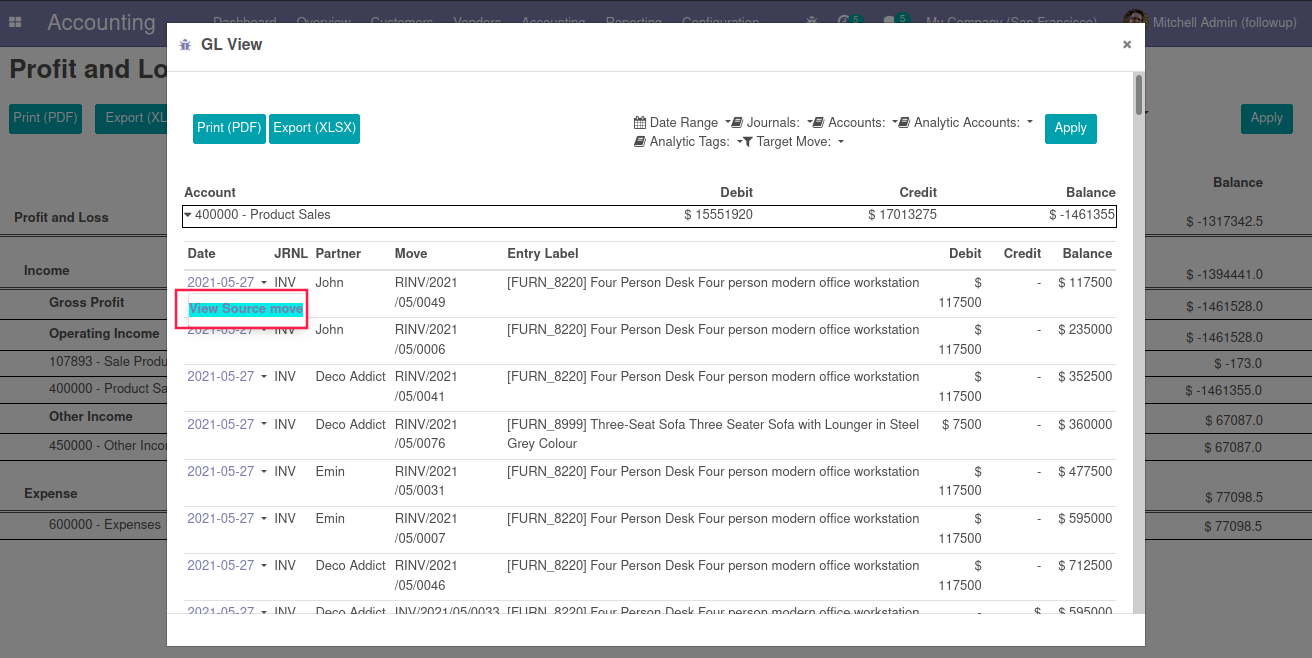
Task: Click the bug icon beside GL View title
Action: pos(184,45)
